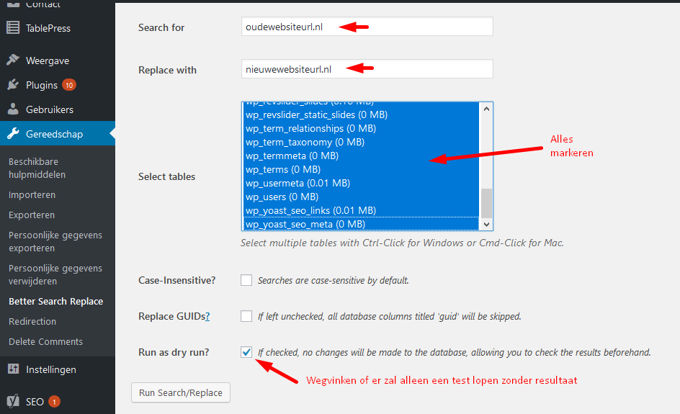The height and width of the screenshot is (414, 680).
Task: Go to Beschikbare hulpmiddelen submenu
Action: click(x=37, y=168)
